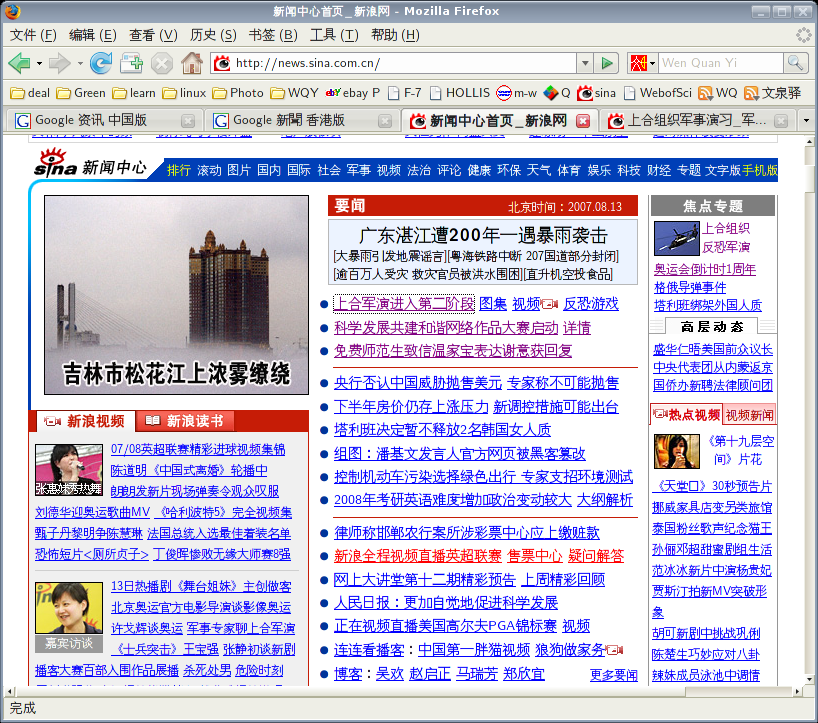Click 更多要闻 link
Image resolution: width=818 pixels, height=723 pixels.
click(x=614, y=675)
